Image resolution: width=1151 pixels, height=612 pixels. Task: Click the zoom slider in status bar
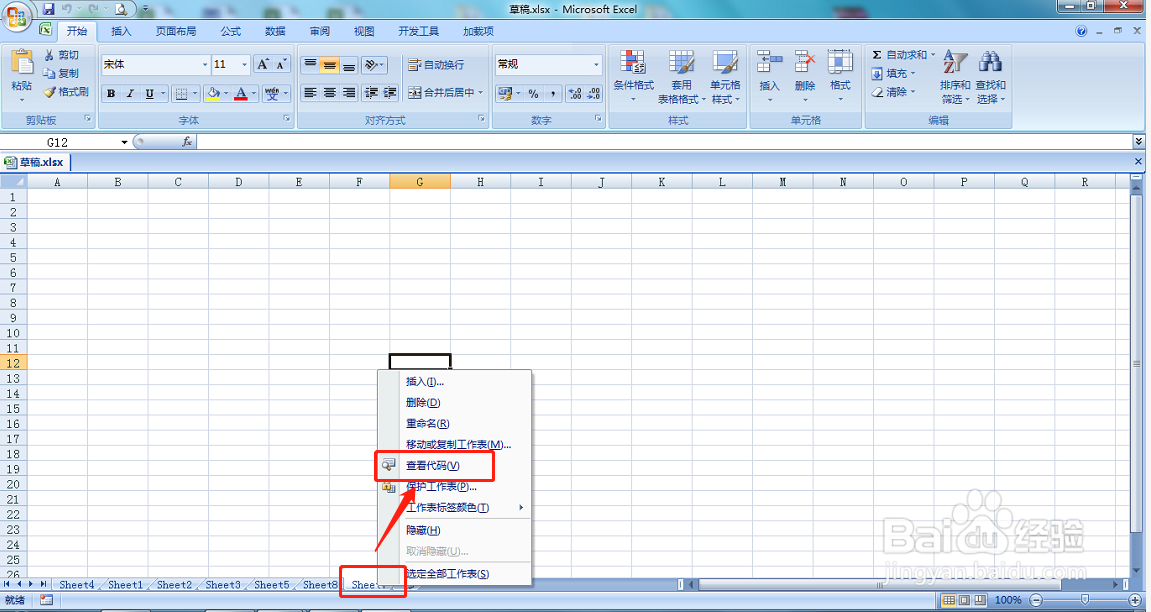point(1085,600)
